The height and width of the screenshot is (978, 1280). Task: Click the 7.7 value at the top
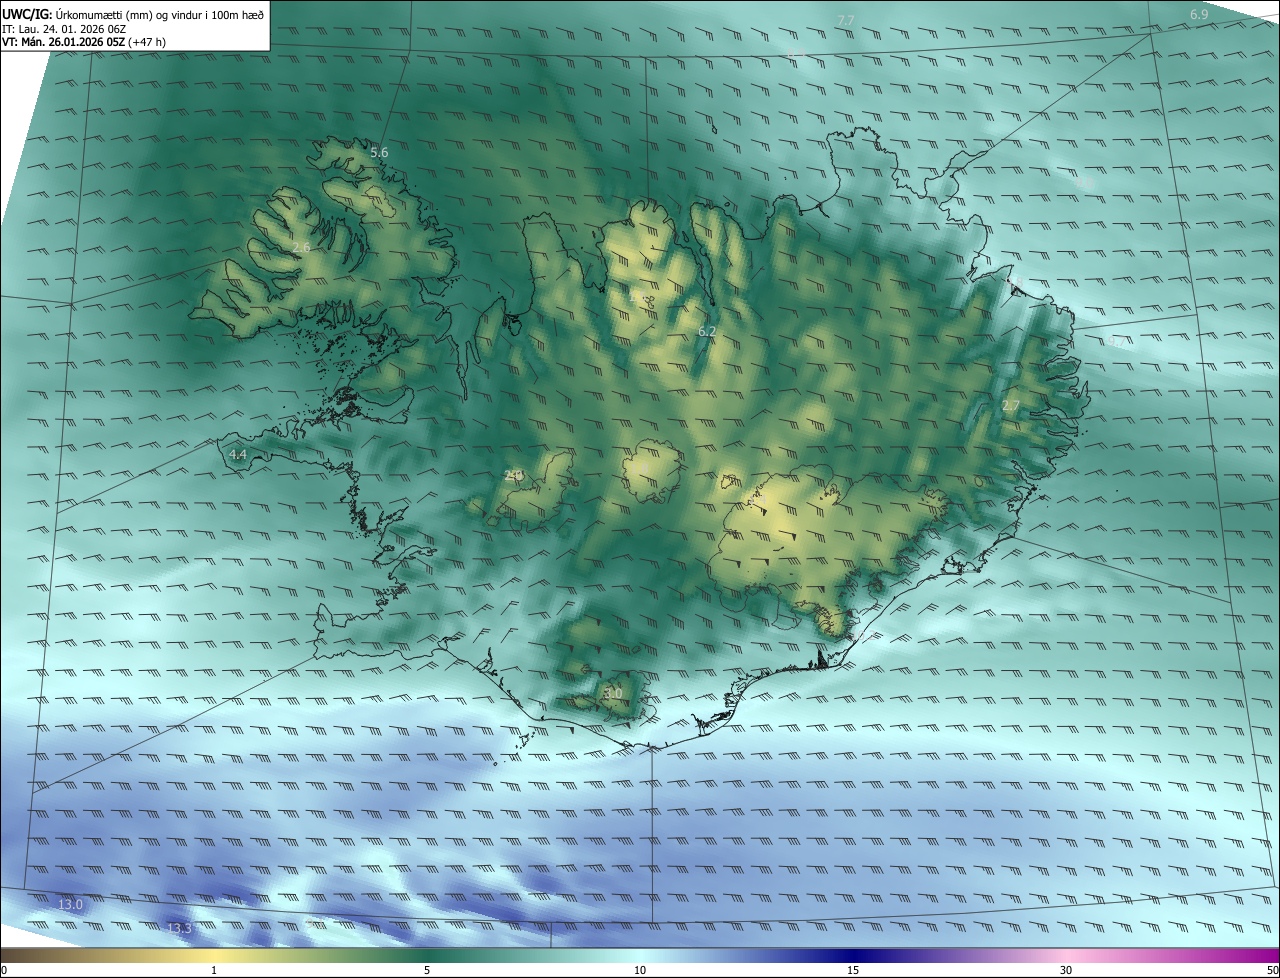(846, 21)
